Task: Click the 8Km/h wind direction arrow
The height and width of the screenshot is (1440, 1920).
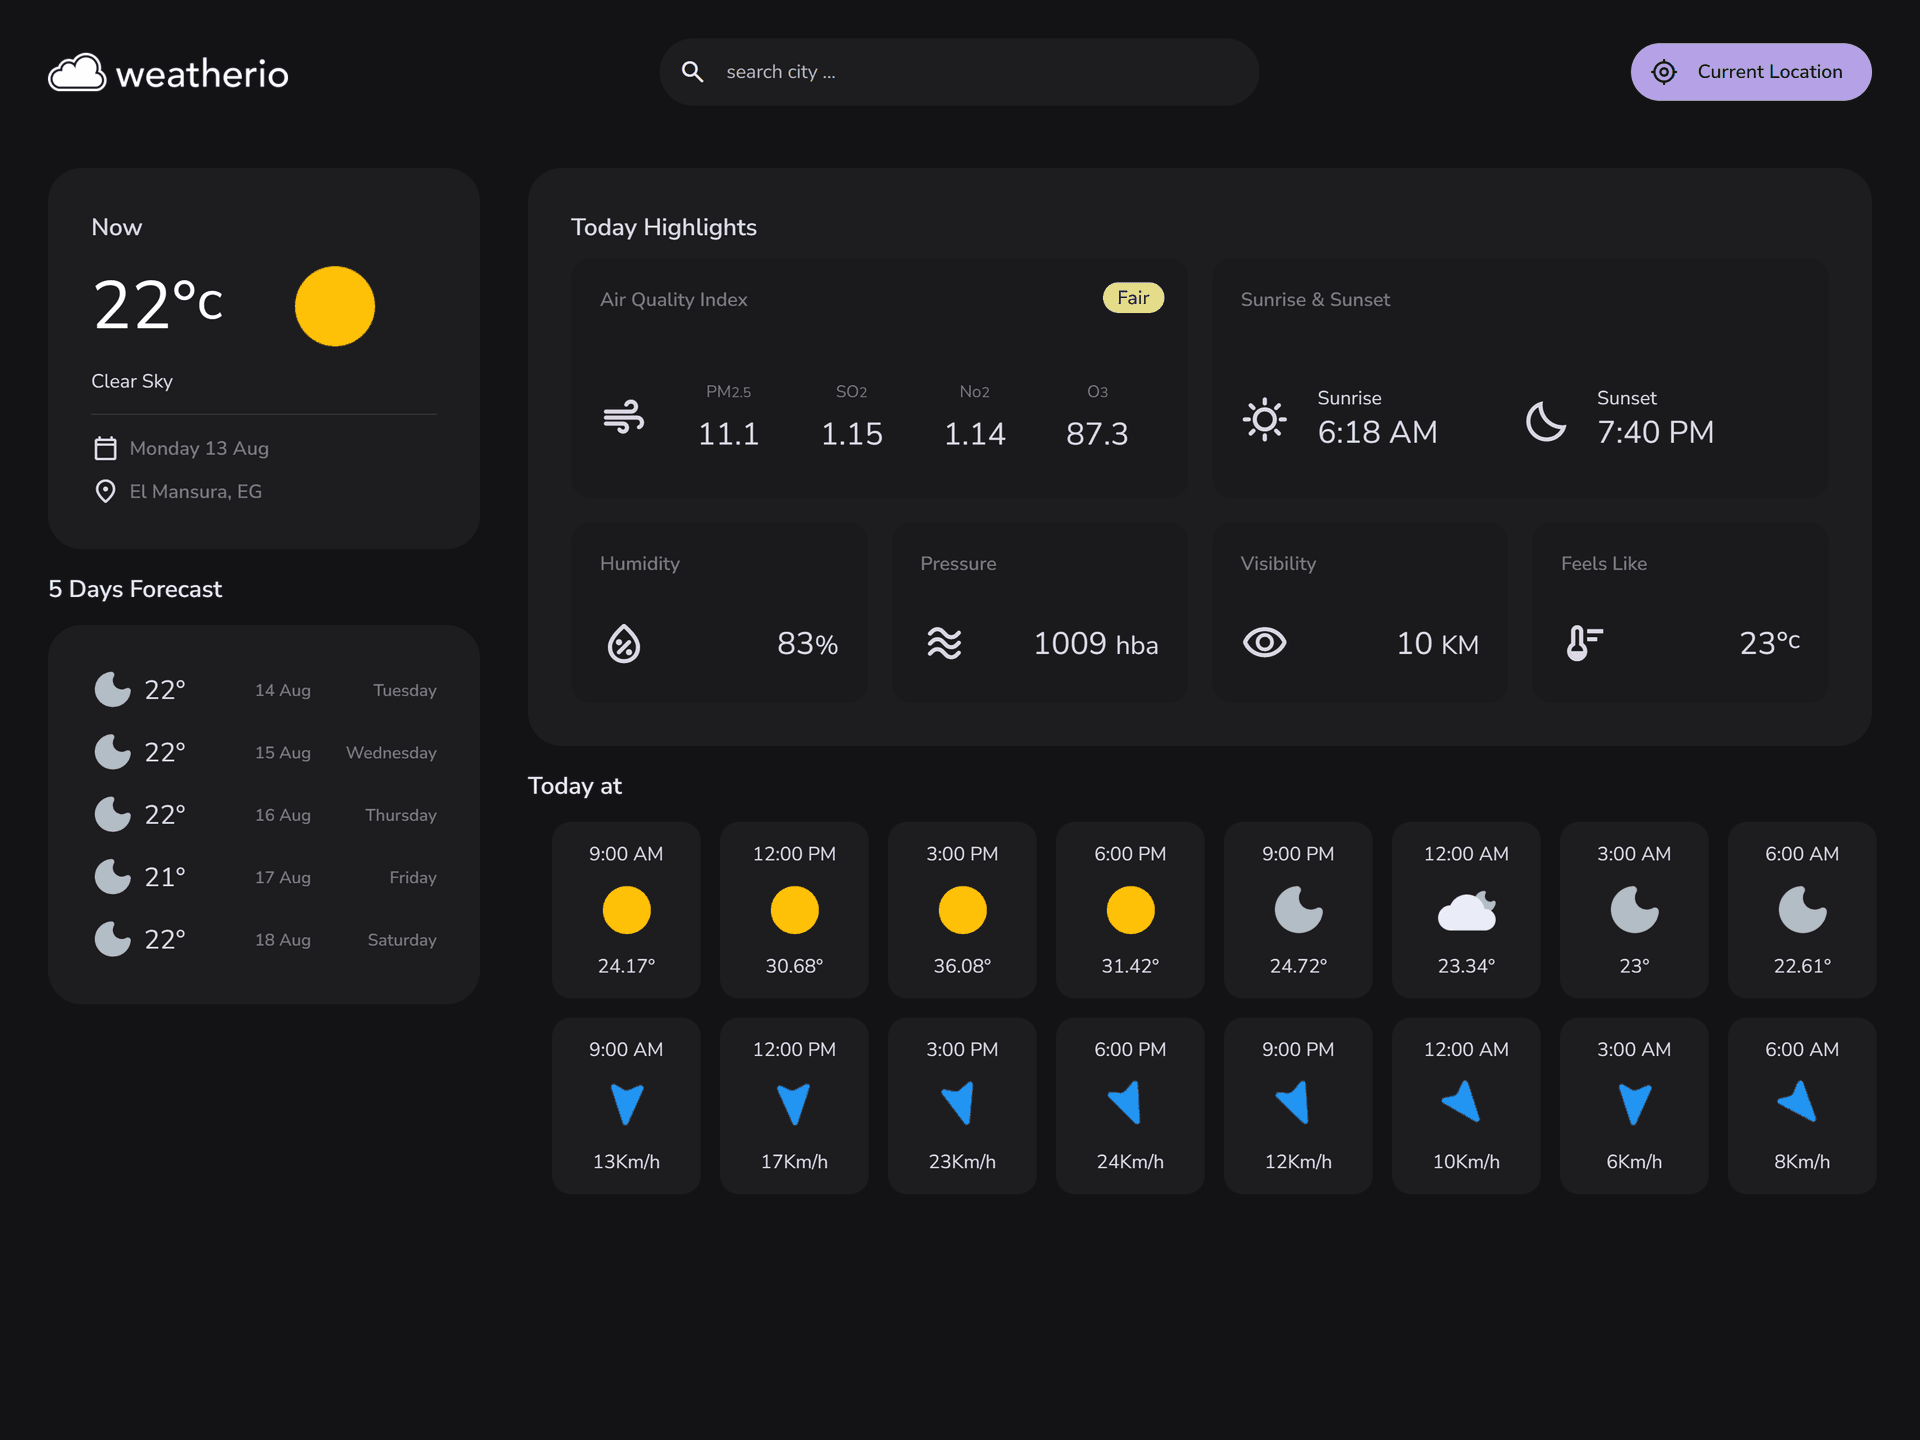Action: [1798, 1101]
